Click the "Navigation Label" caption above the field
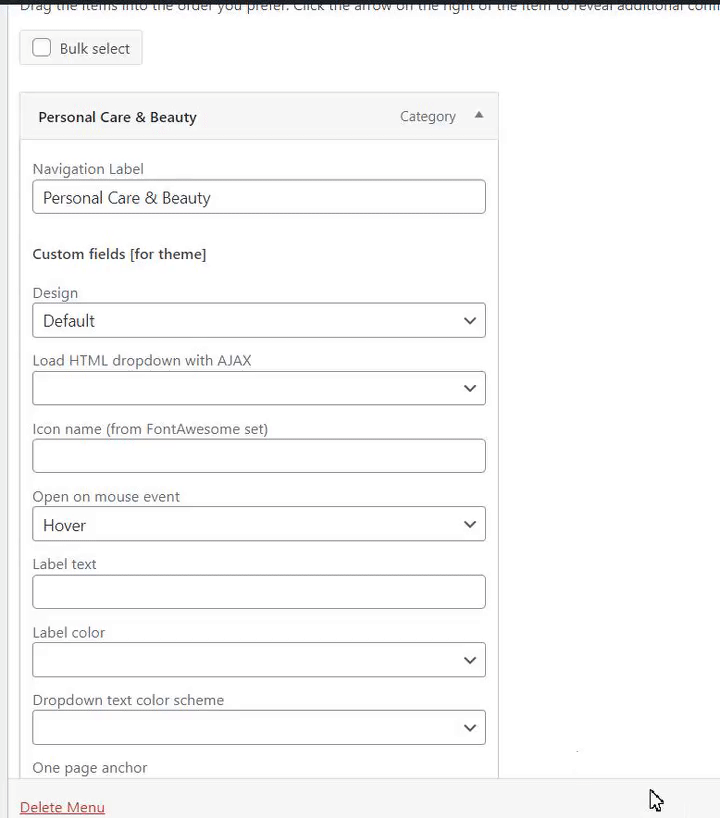Image resolution: width=720 pixels, height=818 pixels. [88, 169]
